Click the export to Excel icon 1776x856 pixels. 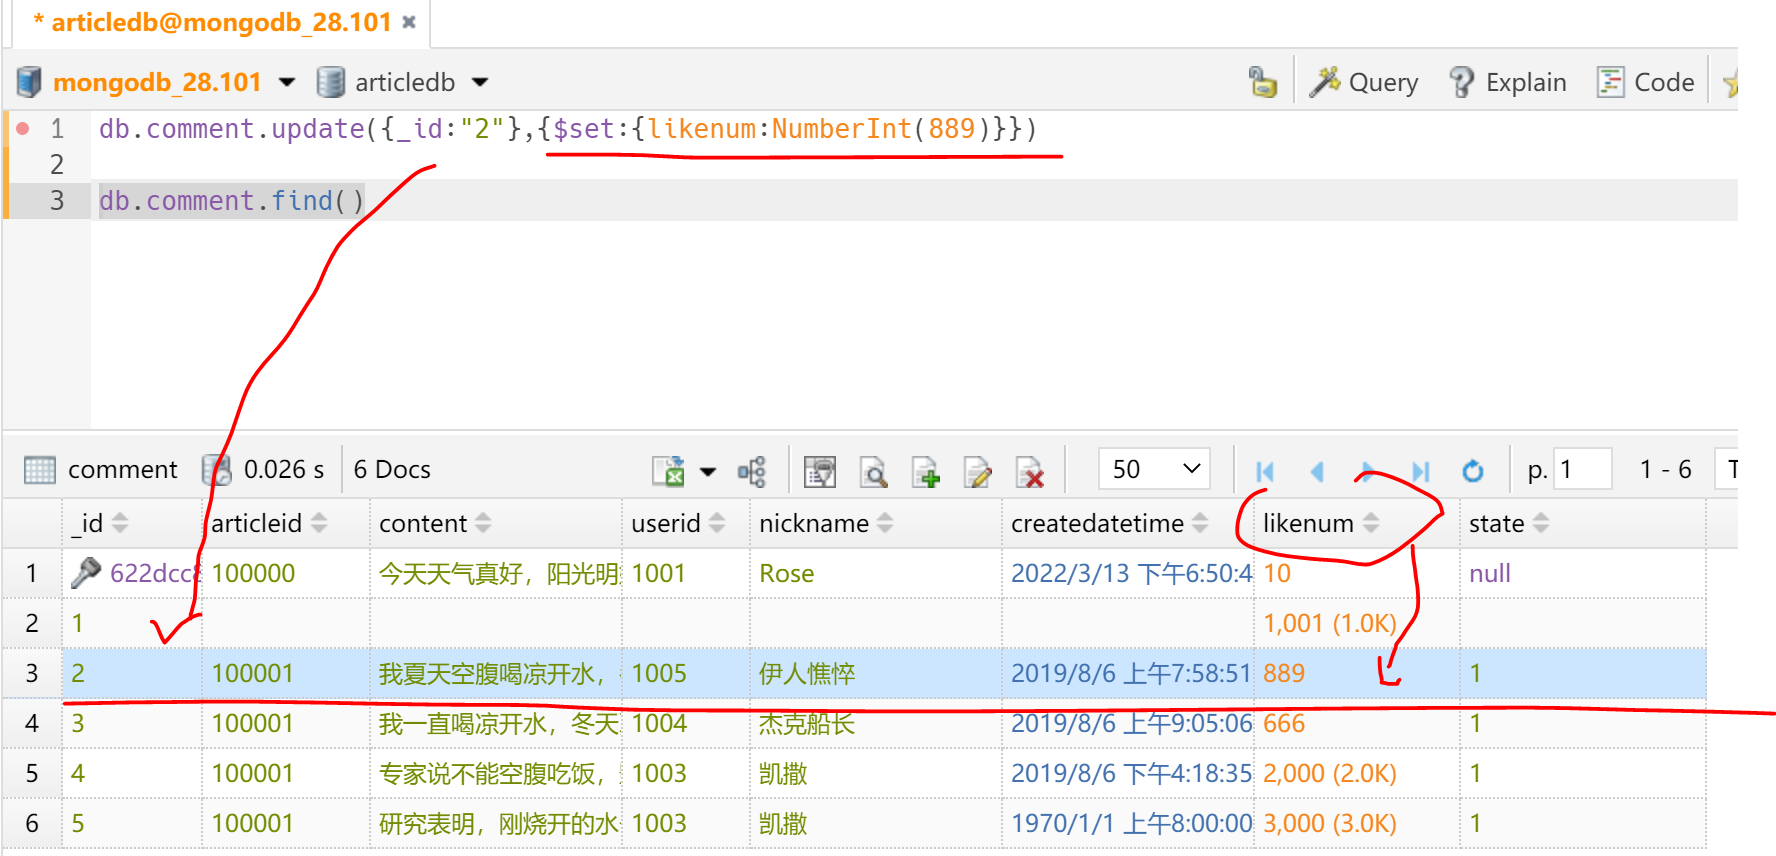[668, 471]
